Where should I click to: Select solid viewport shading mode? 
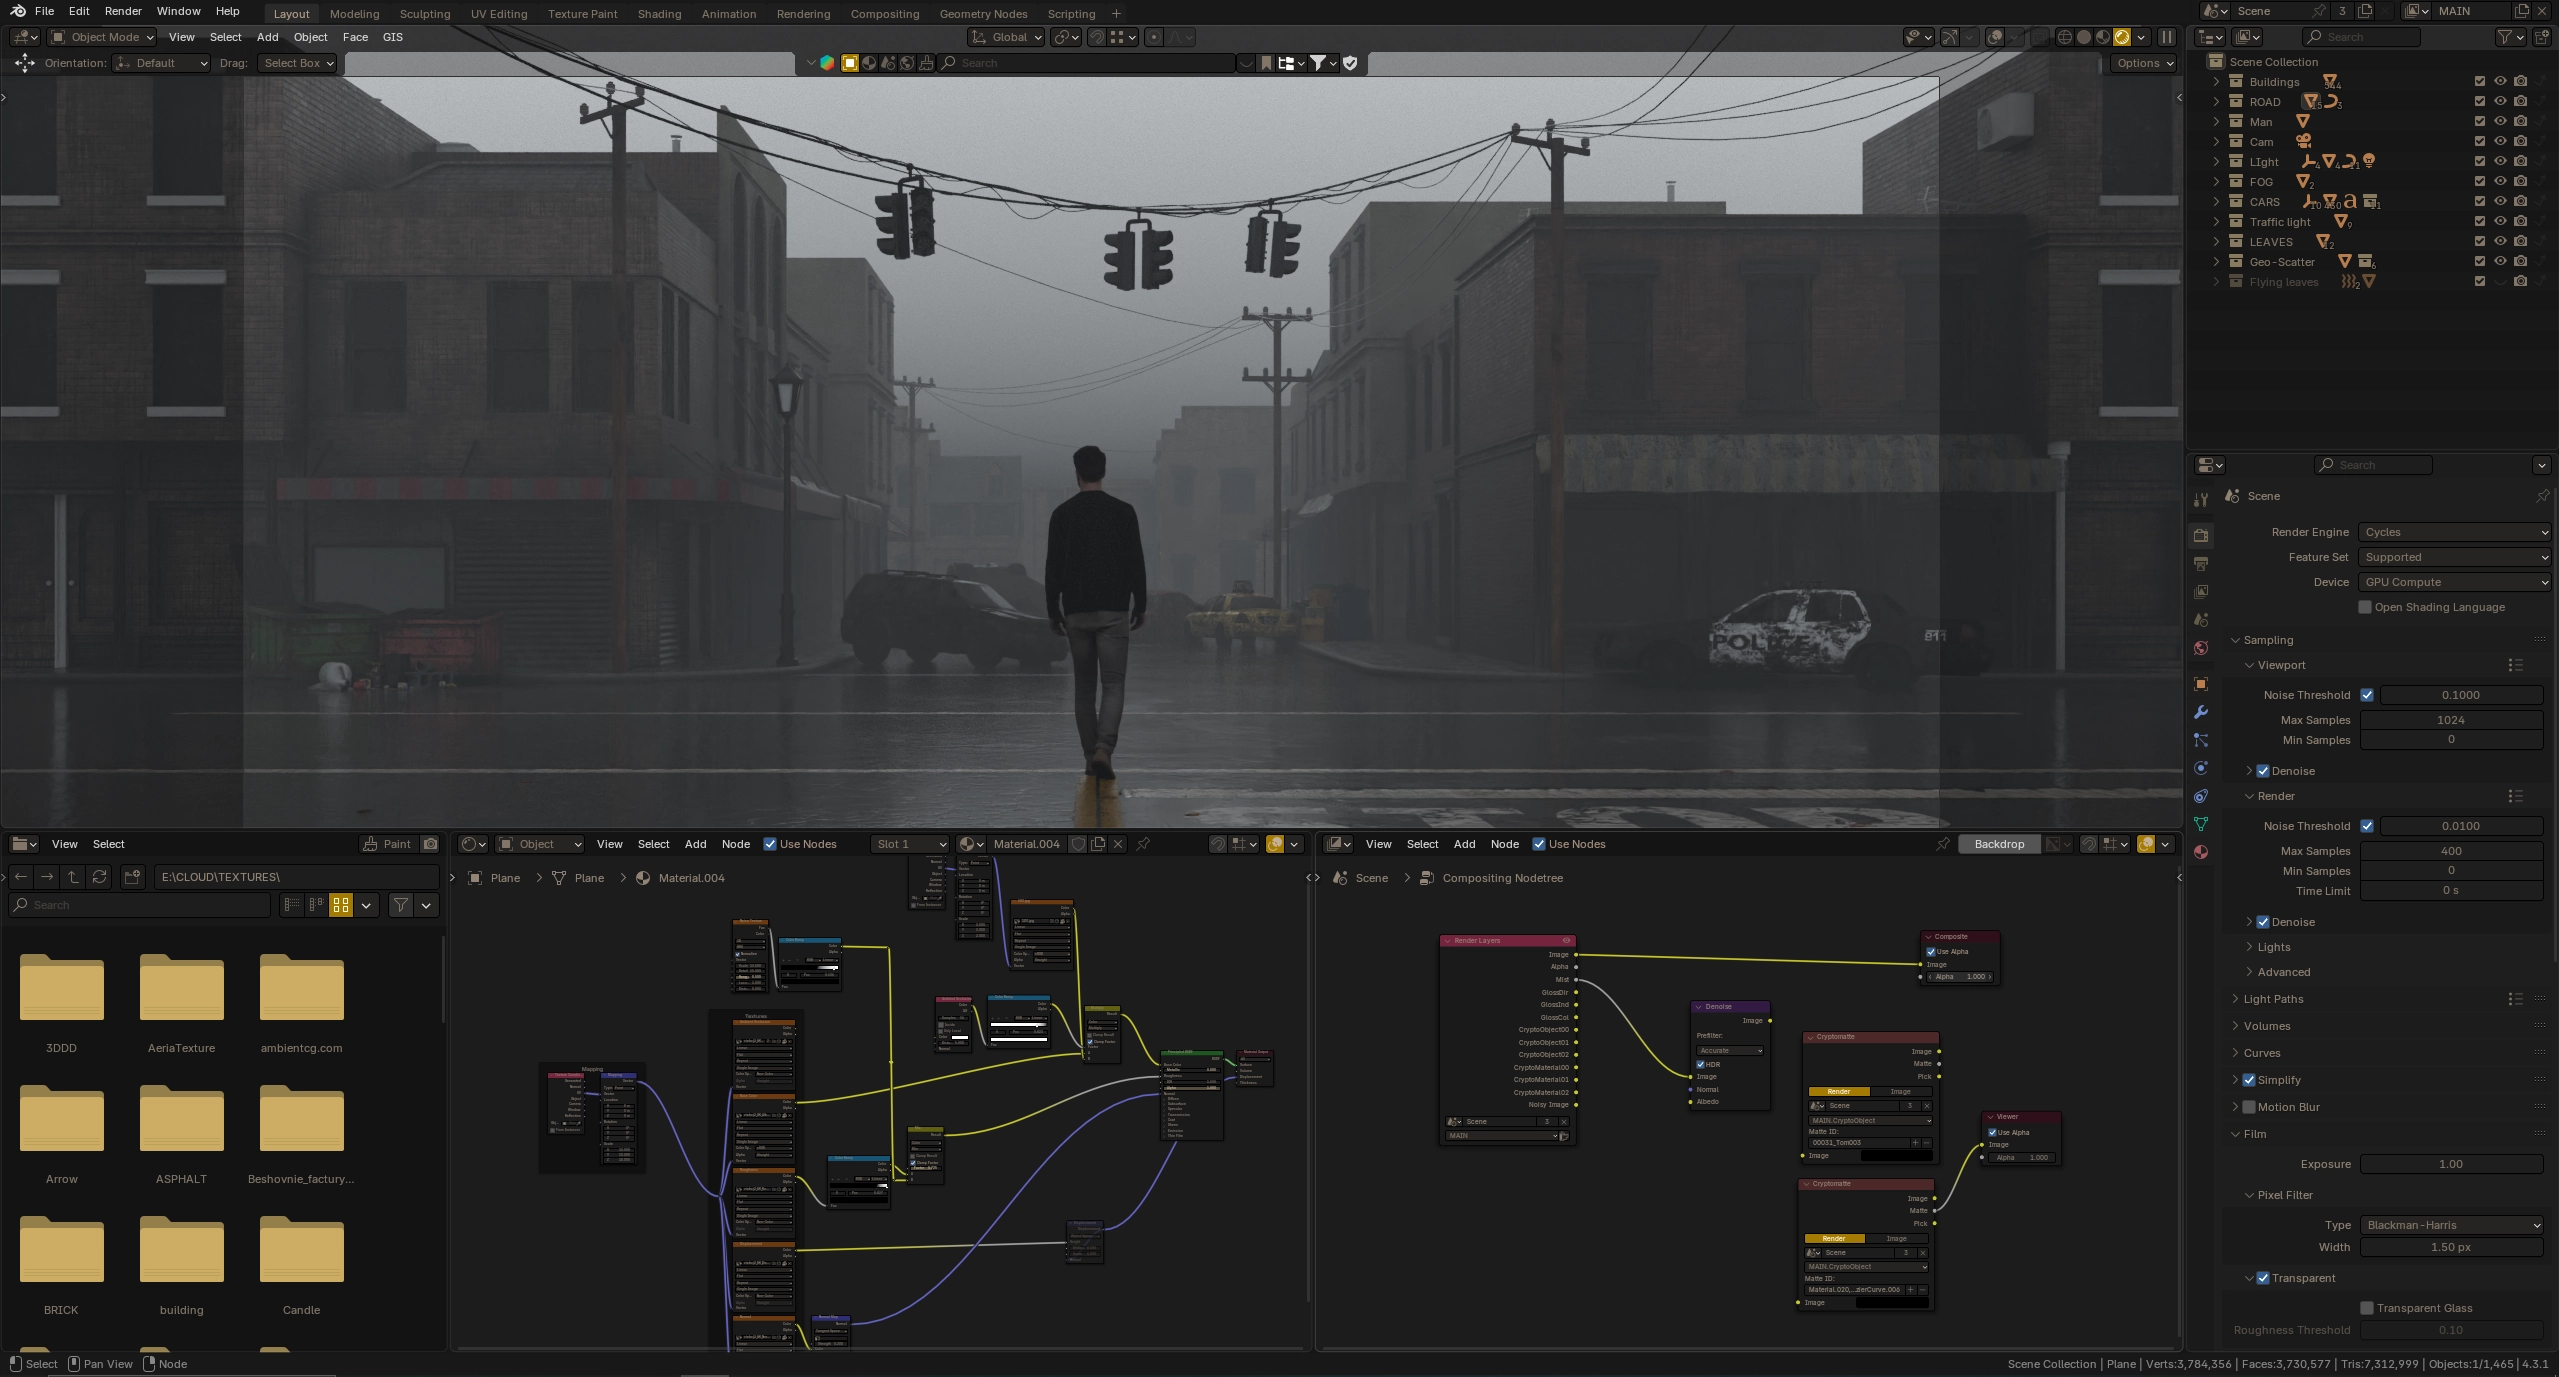[x=2083, y=37]
